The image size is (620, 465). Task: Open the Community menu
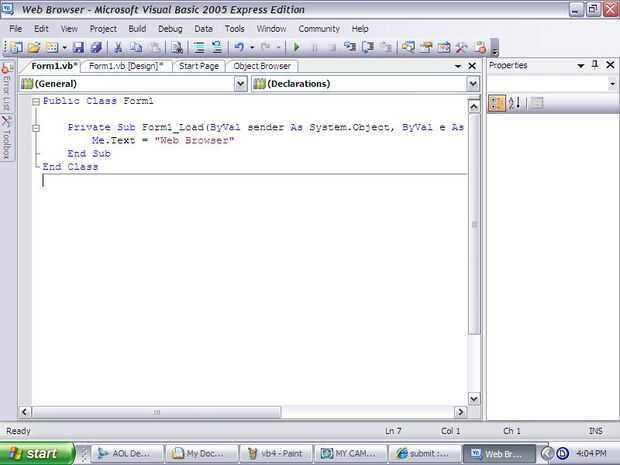319,29
